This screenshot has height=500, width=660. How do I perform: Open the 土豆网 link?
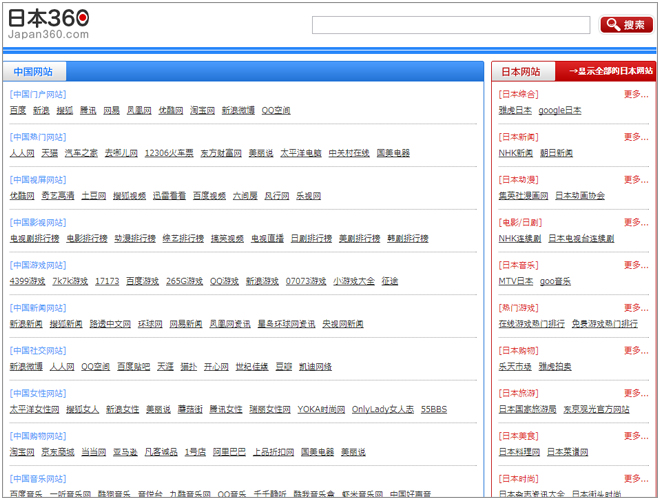[x=93, y=196]
